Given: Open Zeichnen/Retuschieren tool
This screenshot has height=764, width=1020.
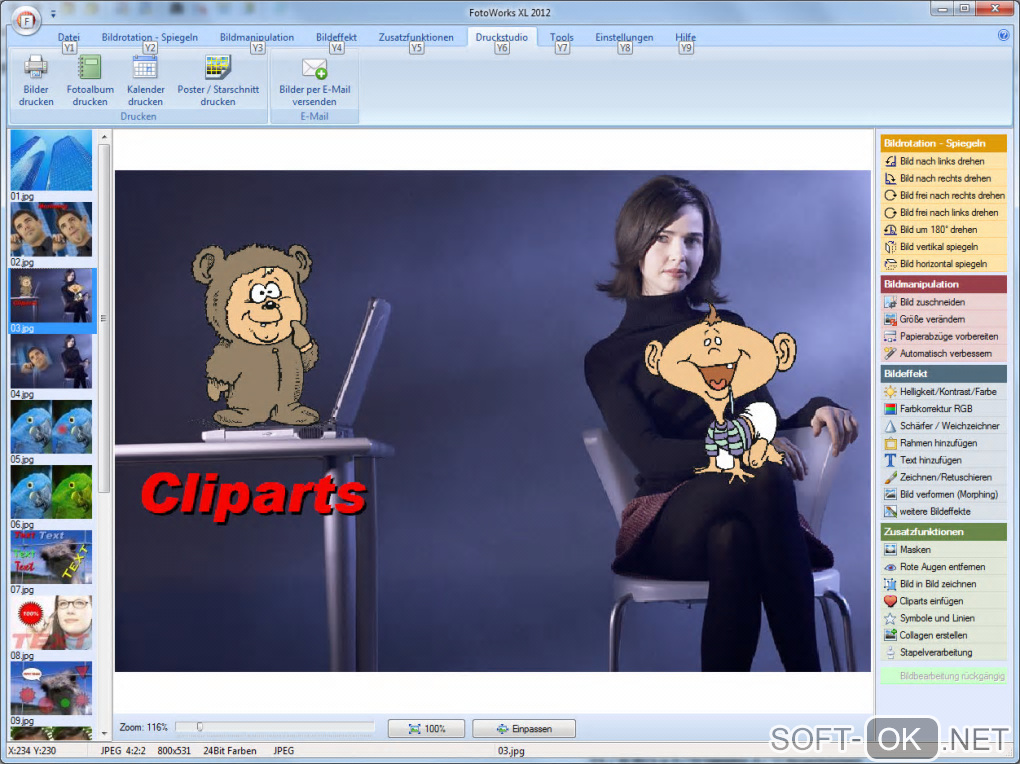Looking at the screenshot, I should click(943, 477).
